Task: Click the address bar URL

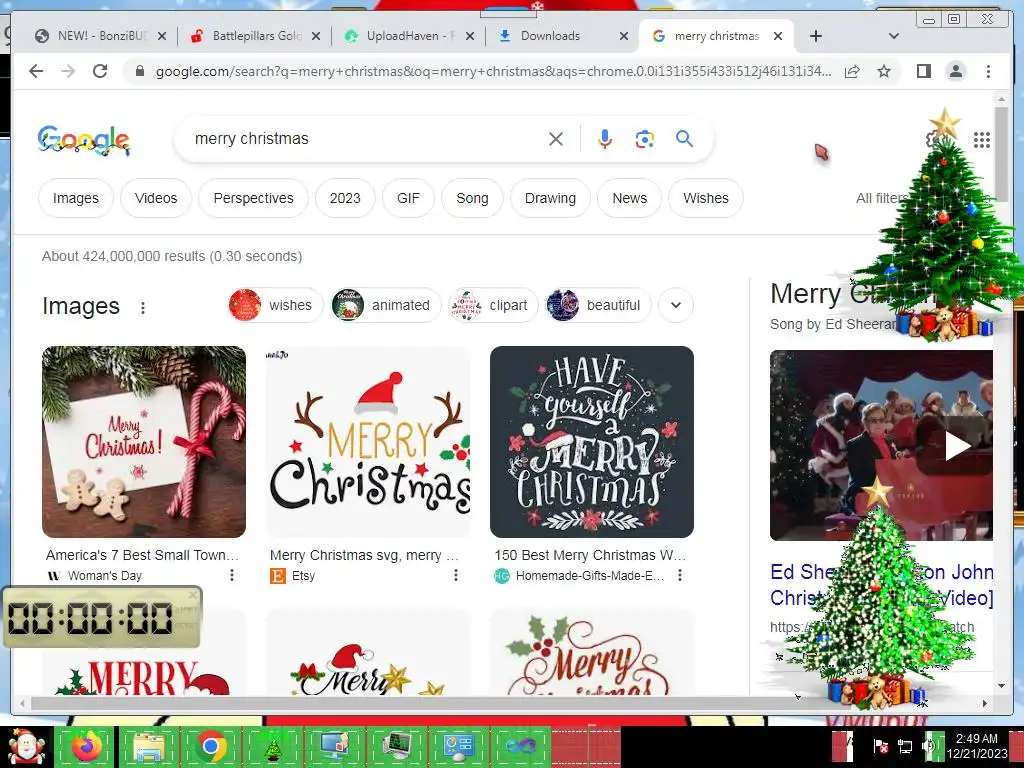Action: 493,71
